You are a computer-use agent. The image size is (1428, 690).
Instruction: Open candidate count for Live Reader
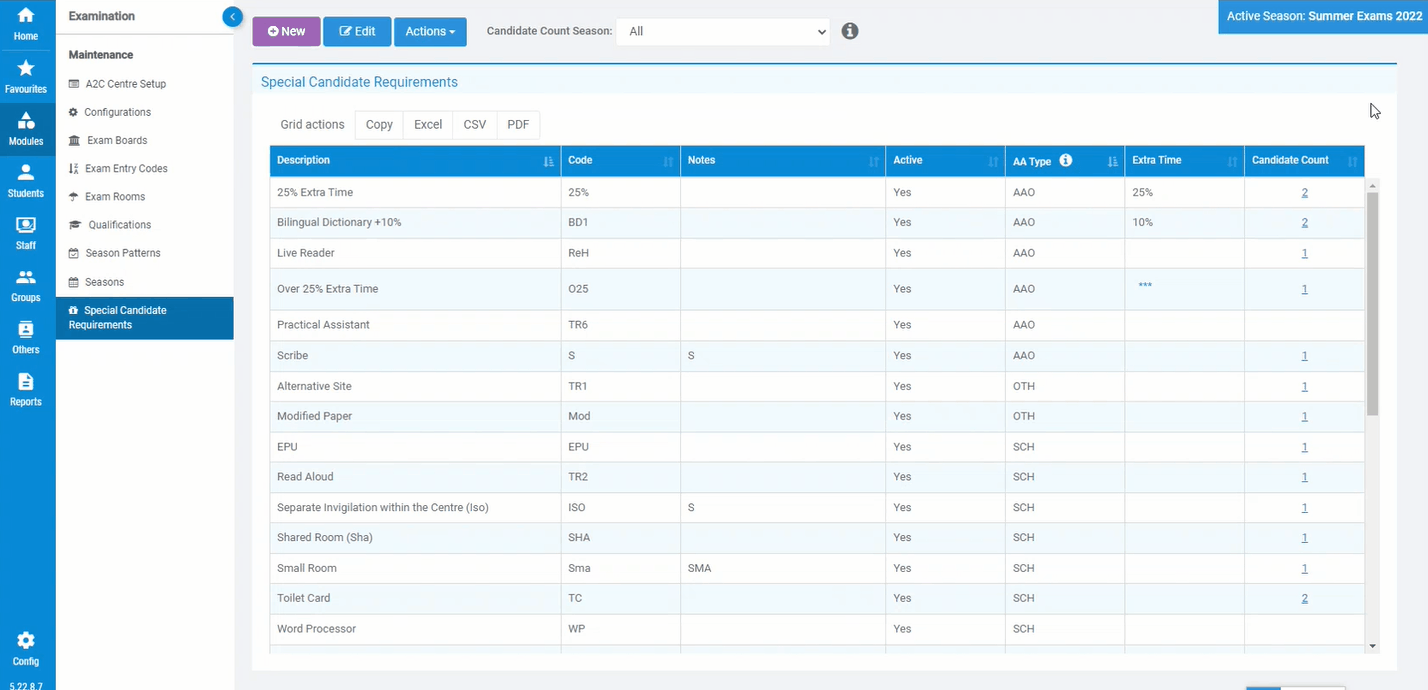[1304, 253]
